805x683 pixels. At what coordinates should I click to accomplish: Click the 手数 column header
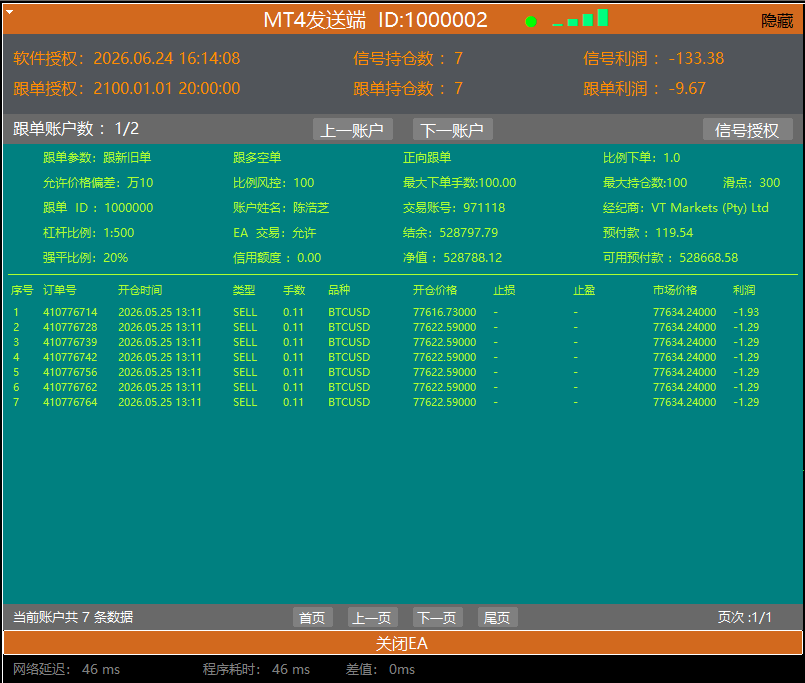click(x=294, y=290)
